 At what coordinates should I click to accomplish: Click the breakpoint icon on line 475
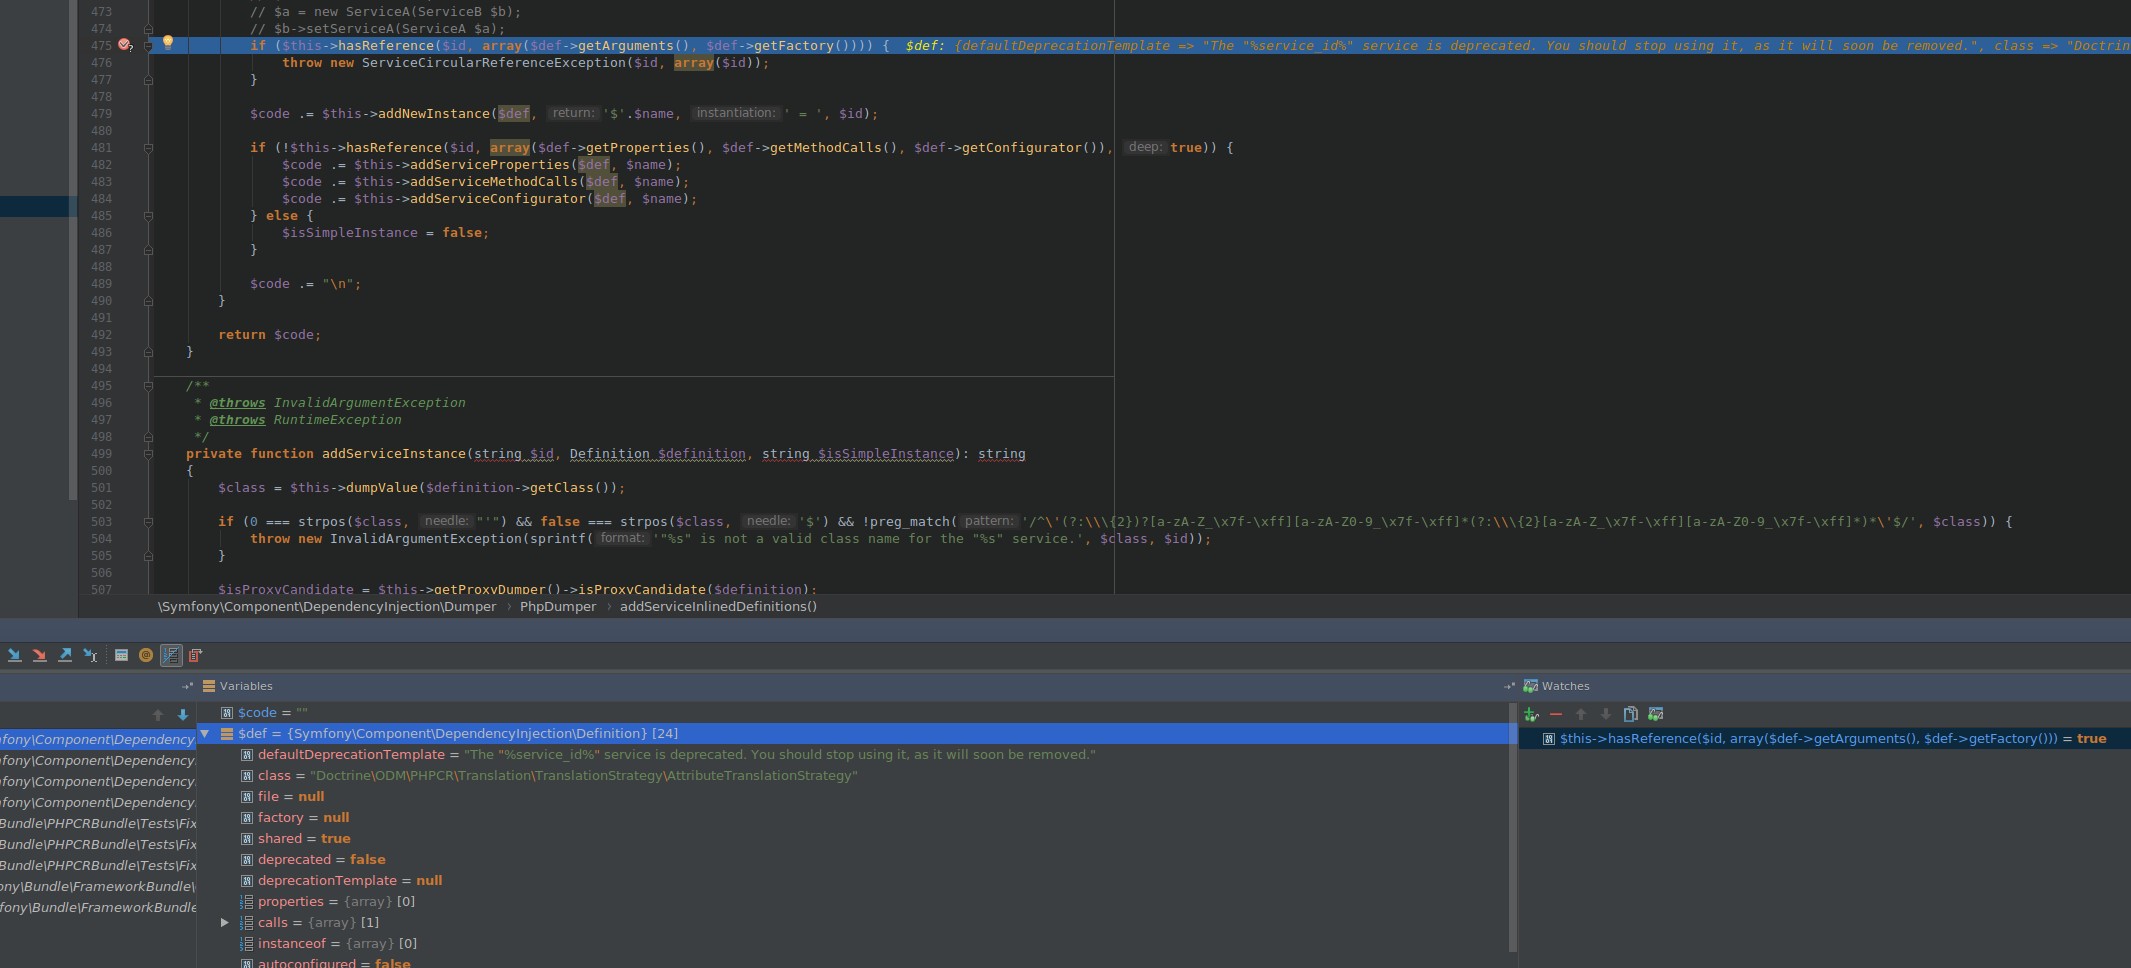[125, 45]
